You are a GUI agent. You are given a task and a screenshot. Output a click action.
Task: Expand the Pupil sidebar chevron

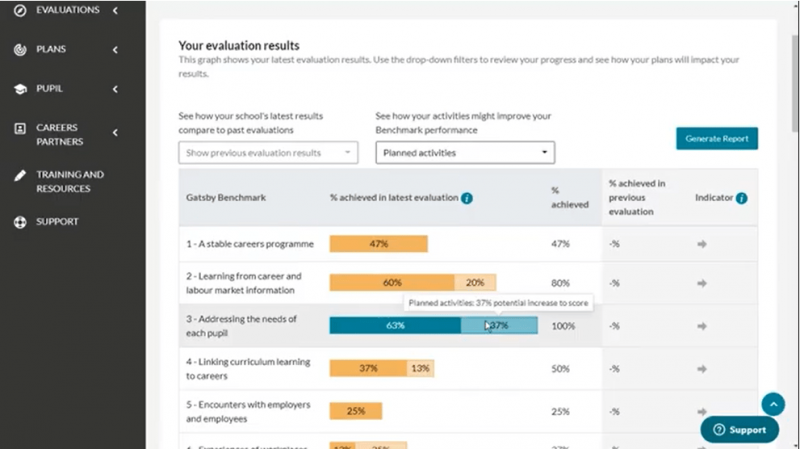tap(116, 89)
